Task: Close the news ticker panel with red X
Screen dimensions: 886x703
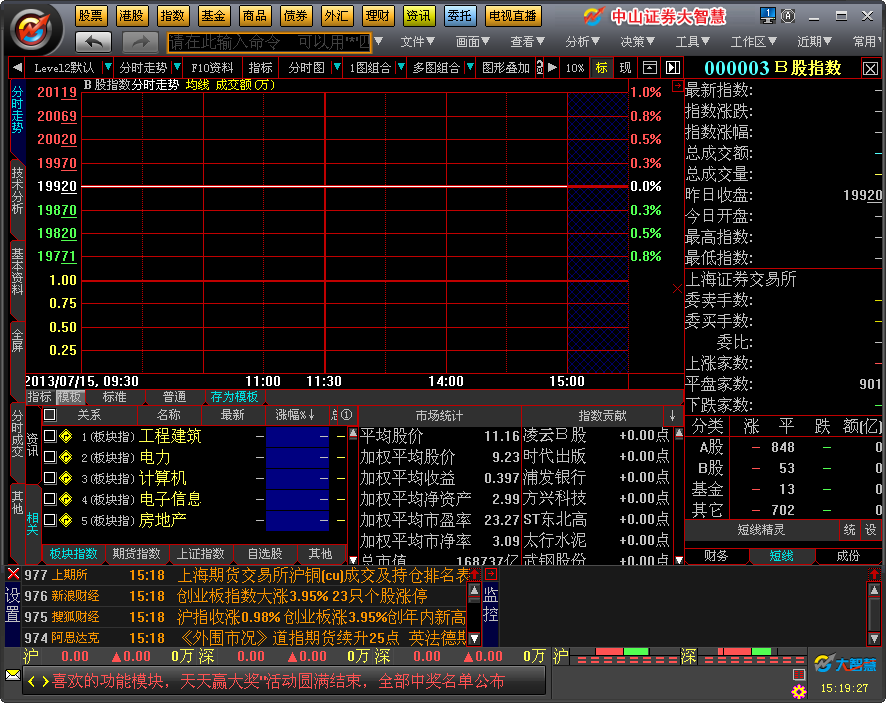Action: point(13,574)
